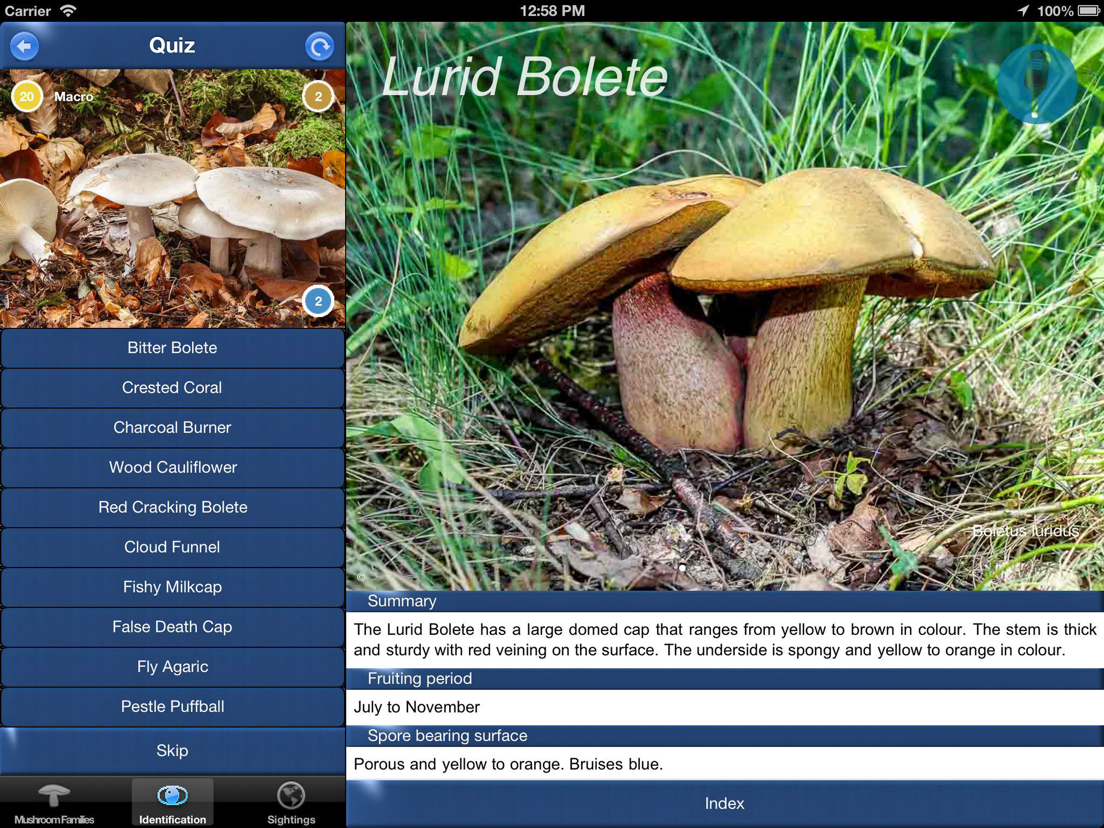
Task: Tap the Wi-Fi icon in status bar
Action: click(x=68, y=11)
